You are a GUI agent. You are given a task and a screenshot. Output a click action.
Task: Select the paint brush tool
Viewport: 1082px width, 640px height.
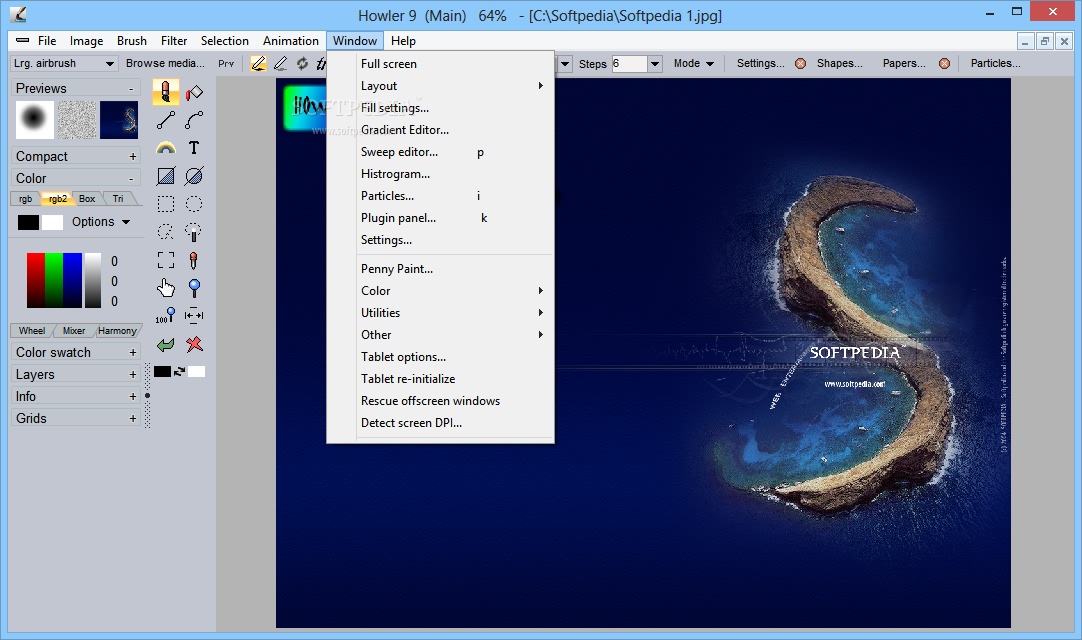(x=166, y=92)
